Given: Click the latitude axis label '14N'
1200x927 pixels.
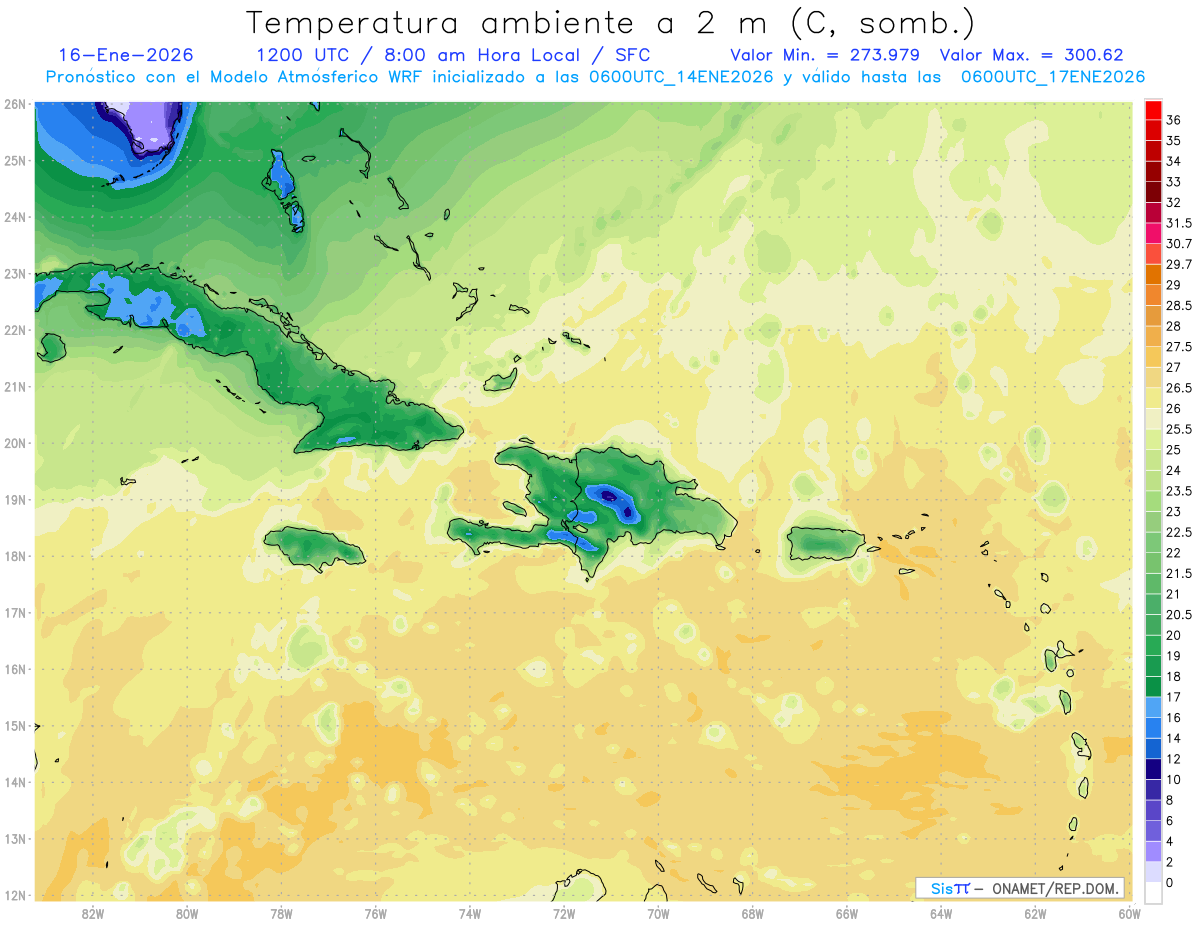Looking at the screenshot, I should click(x=14, y=782).
